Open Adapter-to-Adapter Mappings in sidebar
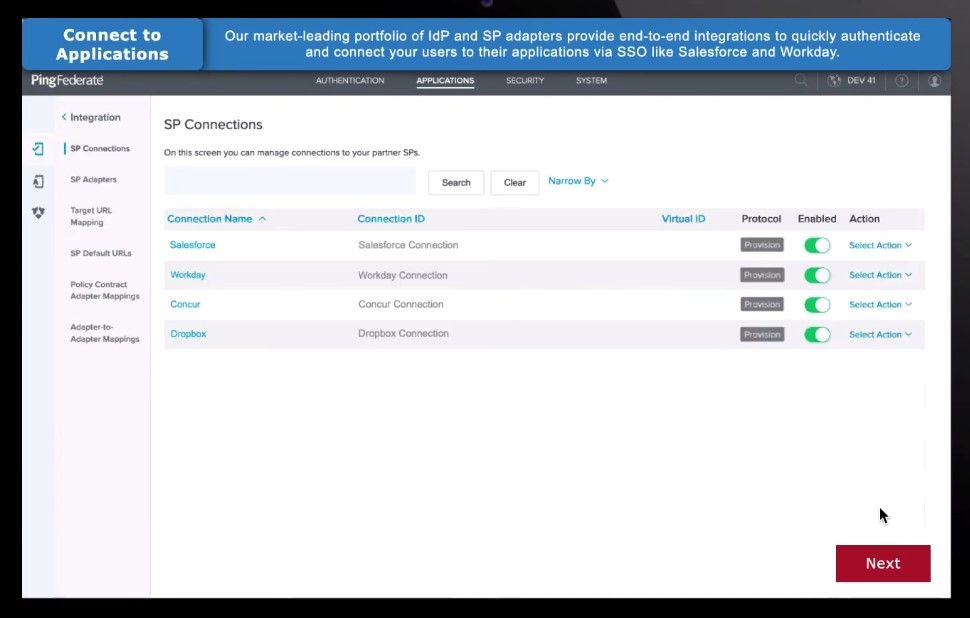Image resolution: width=970 pixels, height=618 pixels. pyautogui.click(x=105, y=333)
